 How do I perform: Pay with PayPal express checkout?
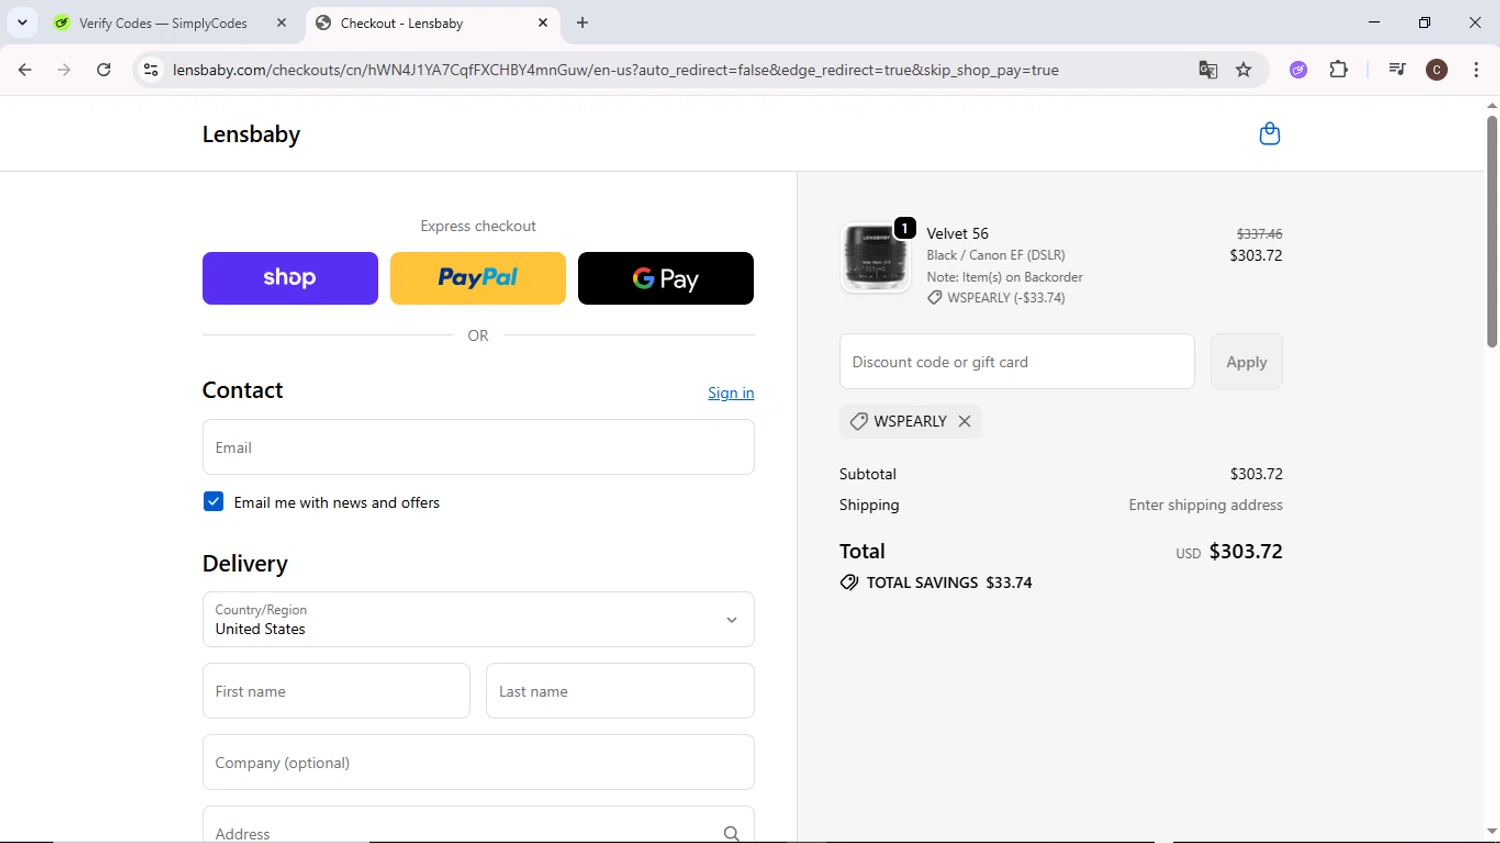point(478,278)
